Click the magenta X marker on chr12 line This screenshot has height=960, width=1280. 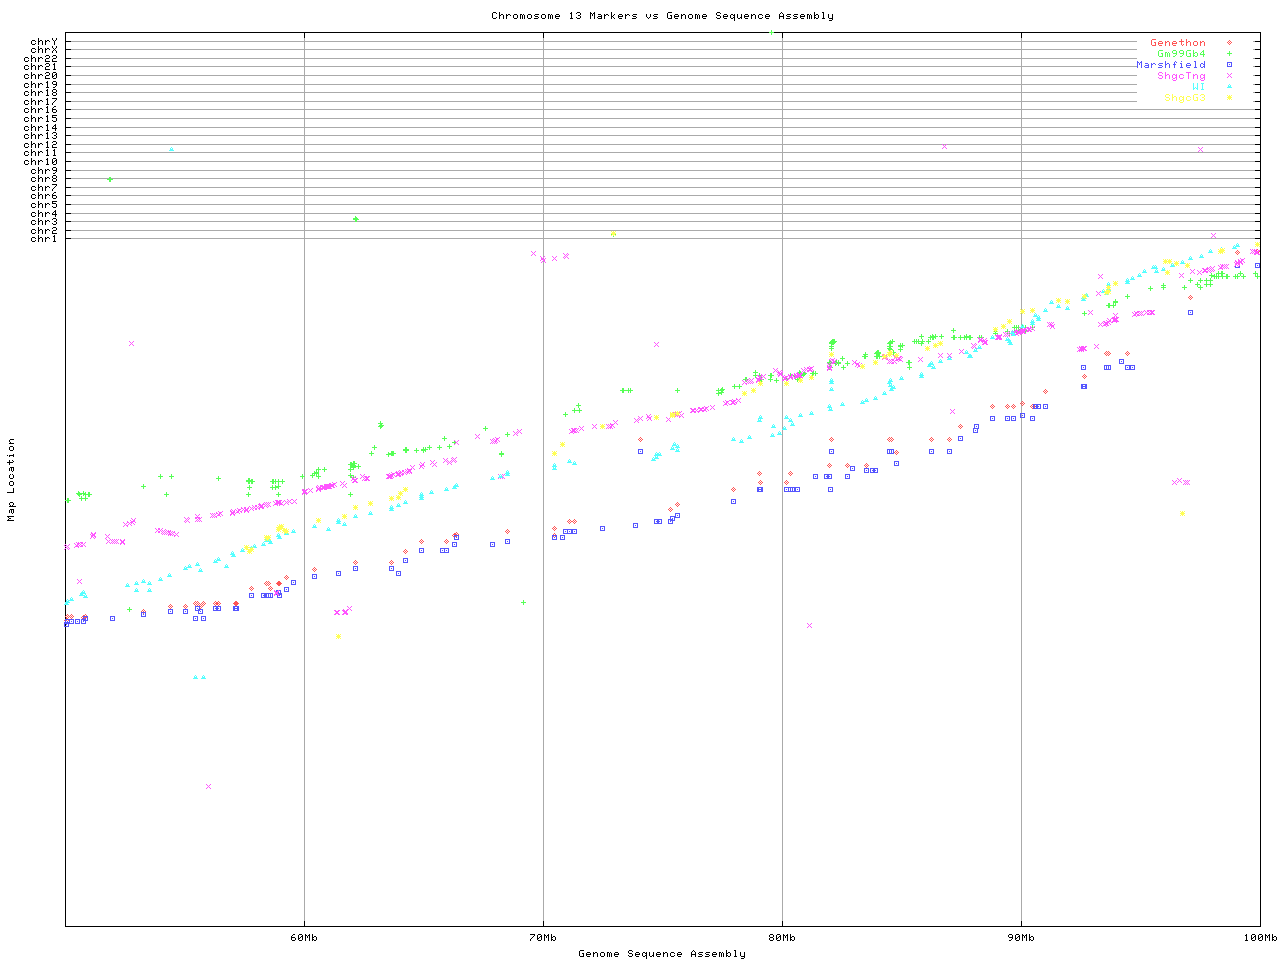pos(944,146)
